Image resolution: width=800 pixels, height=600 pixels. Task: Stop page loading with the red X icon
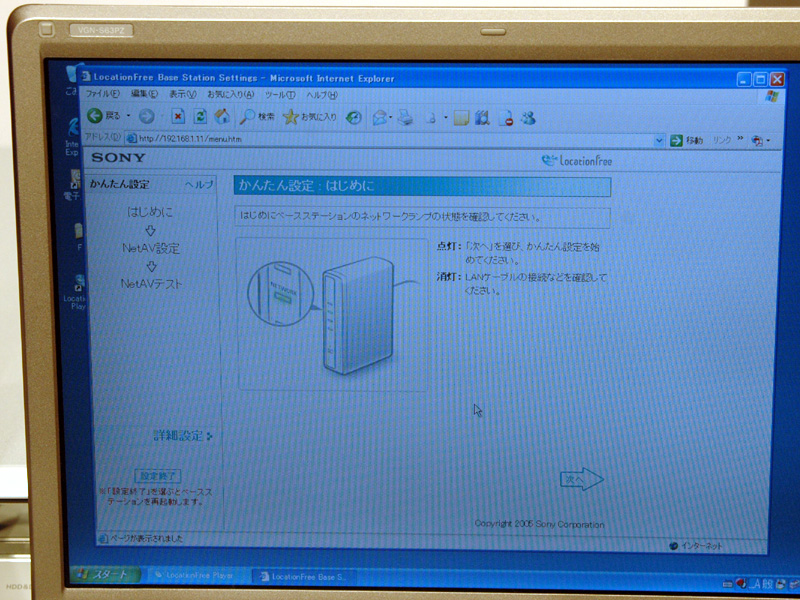(x=178, y=117)
